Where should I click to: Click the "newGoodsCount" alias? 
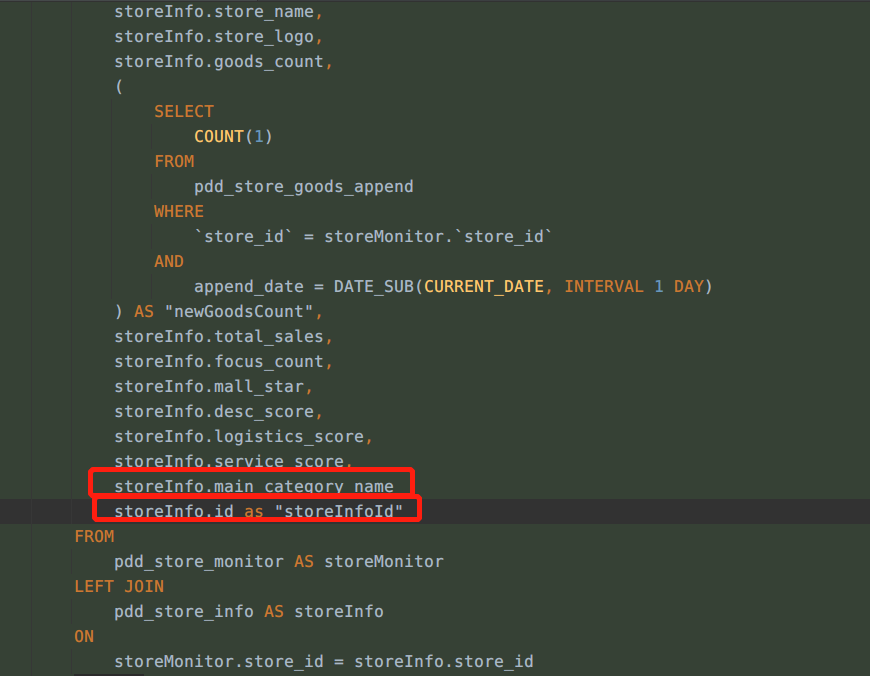pyautogui.click(x=239, y=311)
